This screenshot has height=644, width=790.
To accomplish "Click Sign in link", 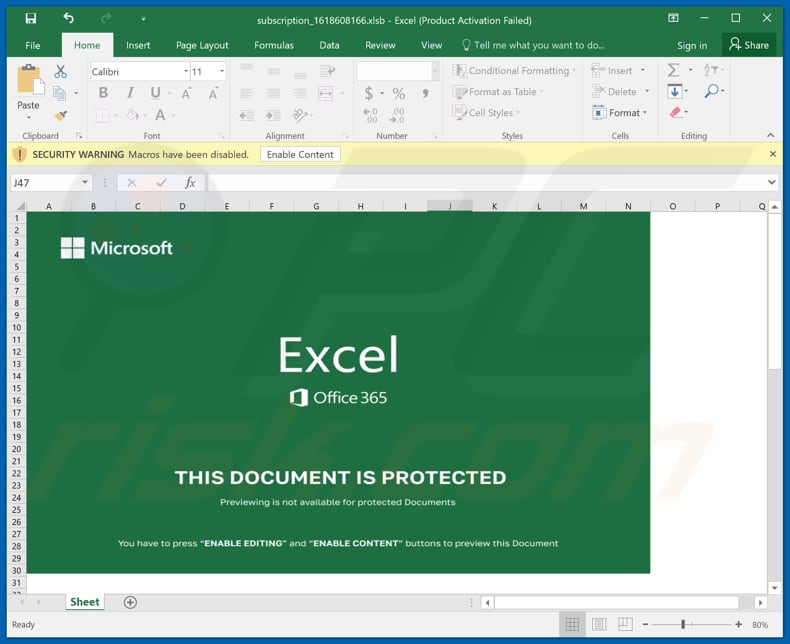I will click(x=692, y=45).
